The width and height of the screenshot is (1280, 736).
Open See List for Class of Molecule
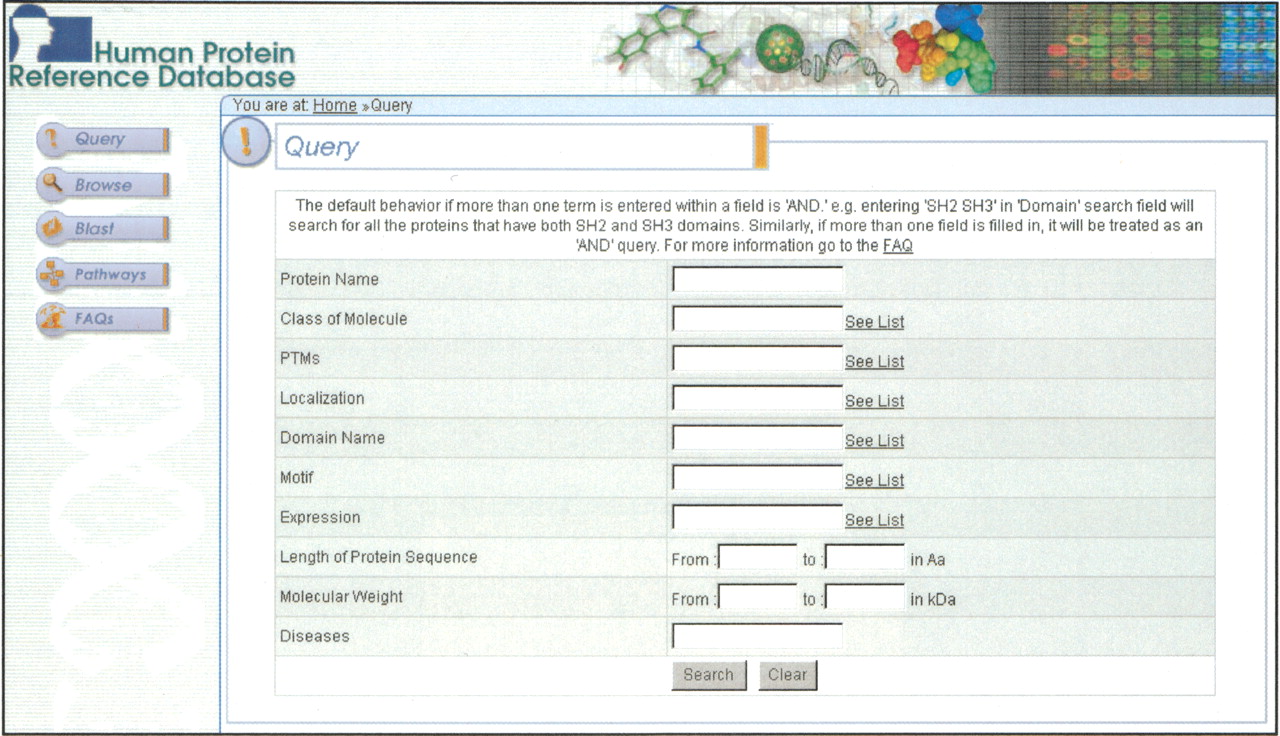point(874,322)
